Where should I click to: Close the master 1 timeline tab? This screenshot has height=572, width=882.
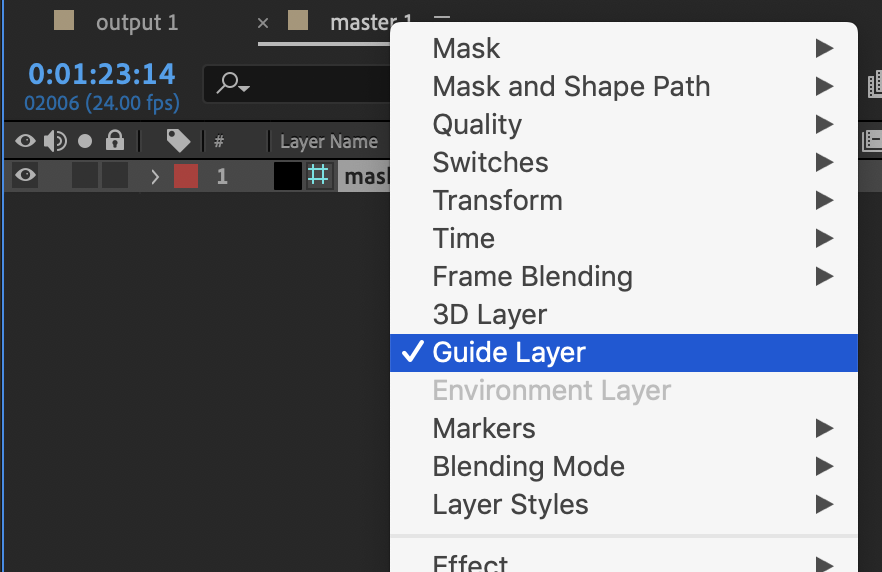coord(263,23)
